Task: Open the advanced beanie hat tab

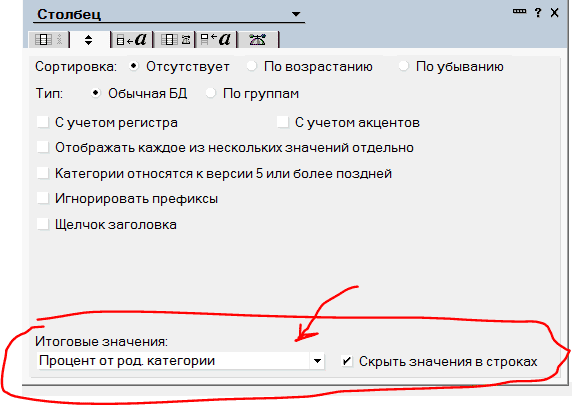Action: tap(258, 39)
